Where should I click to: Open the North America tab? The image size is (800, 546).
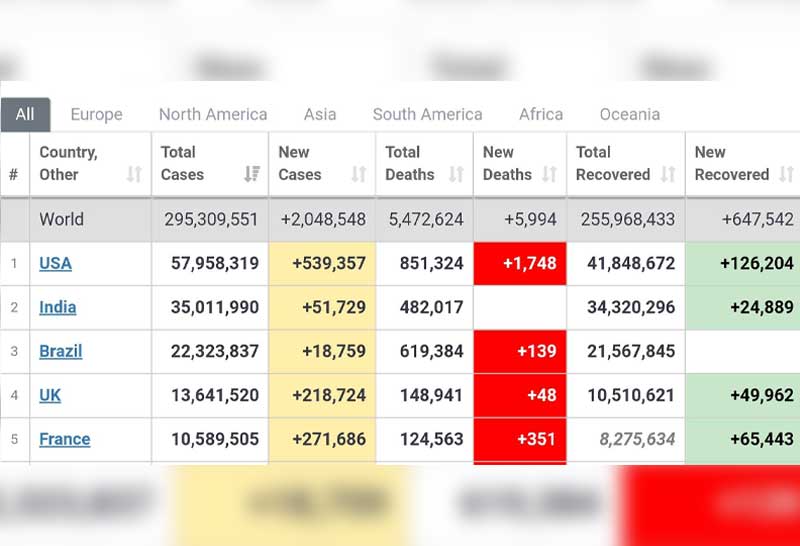(213, 114)
